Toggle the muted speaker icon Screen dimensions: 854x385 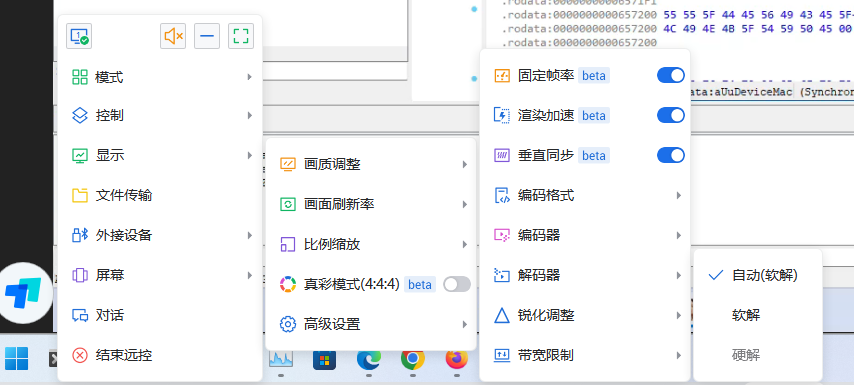click(173, 36)
